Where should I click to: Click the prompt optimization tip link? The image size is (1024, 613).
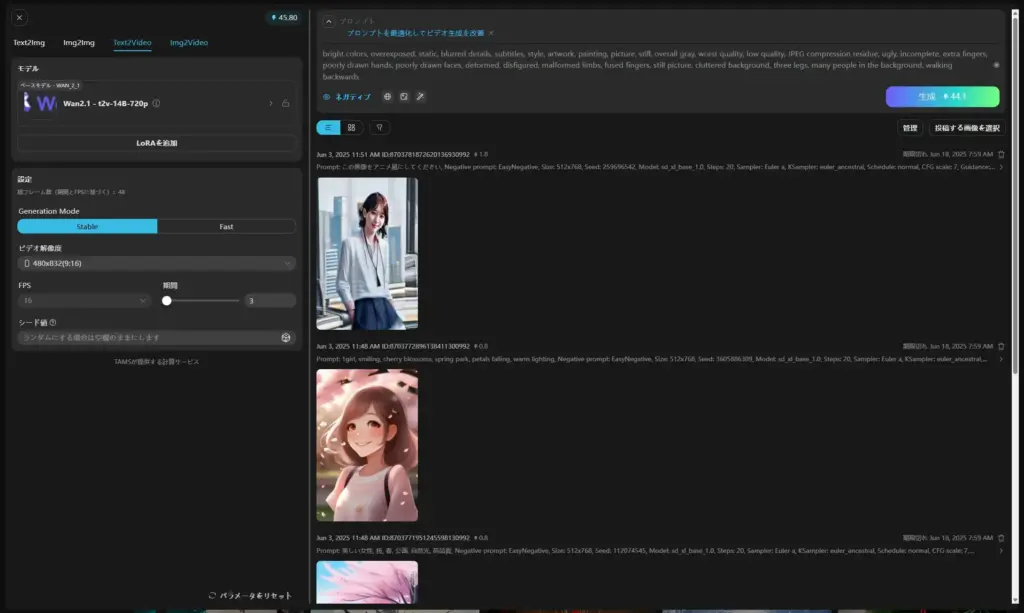[415, 33]
